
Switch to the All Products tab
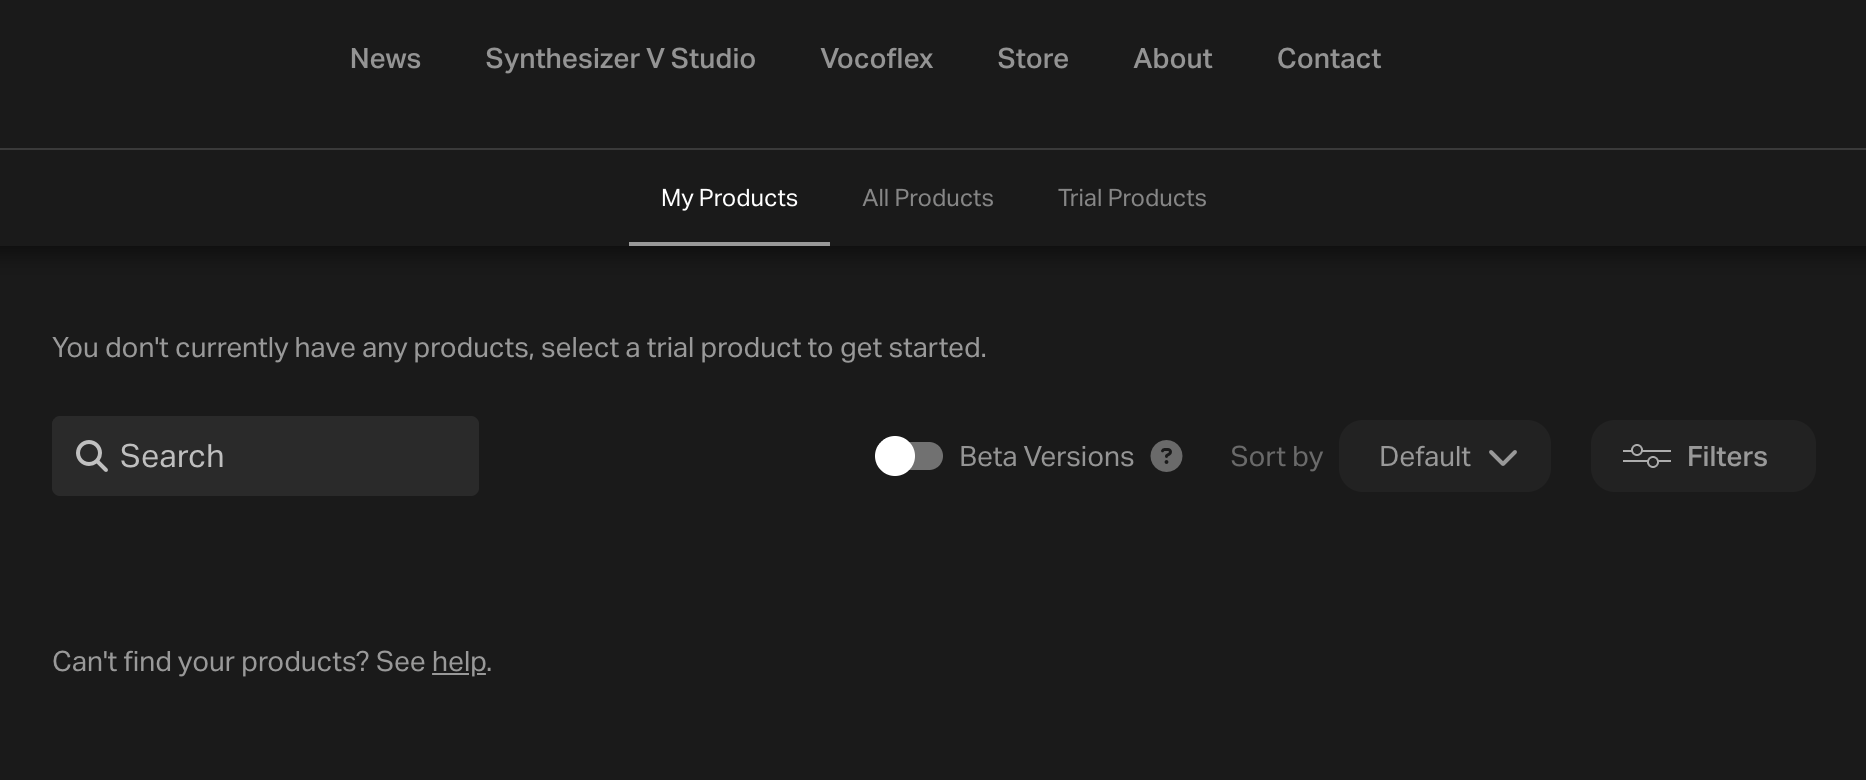tap(928, 198)
